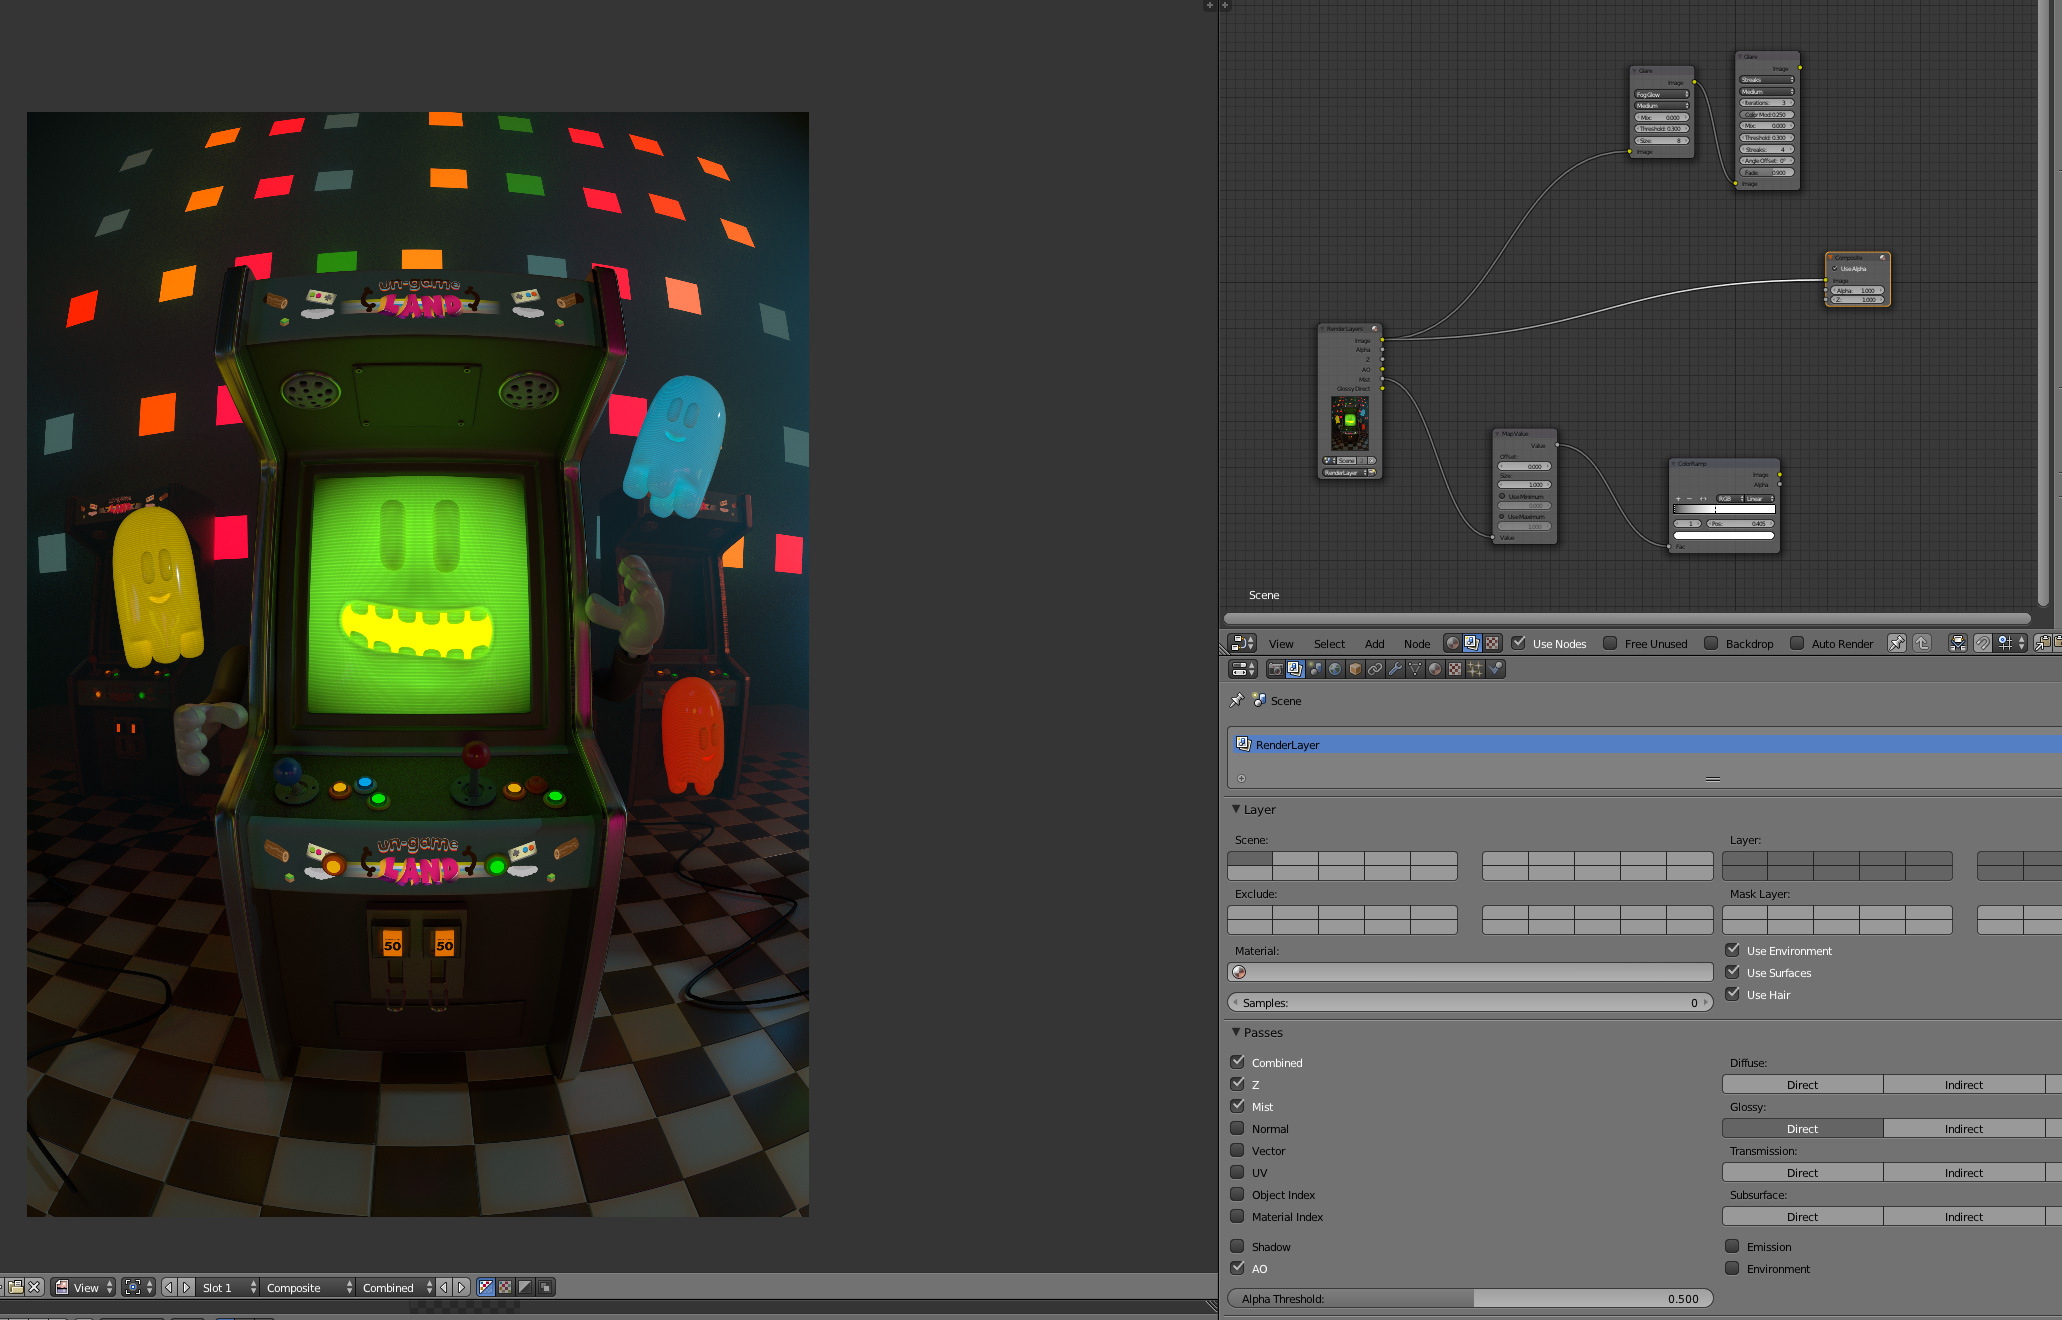Click previous render slot arrow before Slot 1
2062x1320 pixels.
[x=169, y=1287]
